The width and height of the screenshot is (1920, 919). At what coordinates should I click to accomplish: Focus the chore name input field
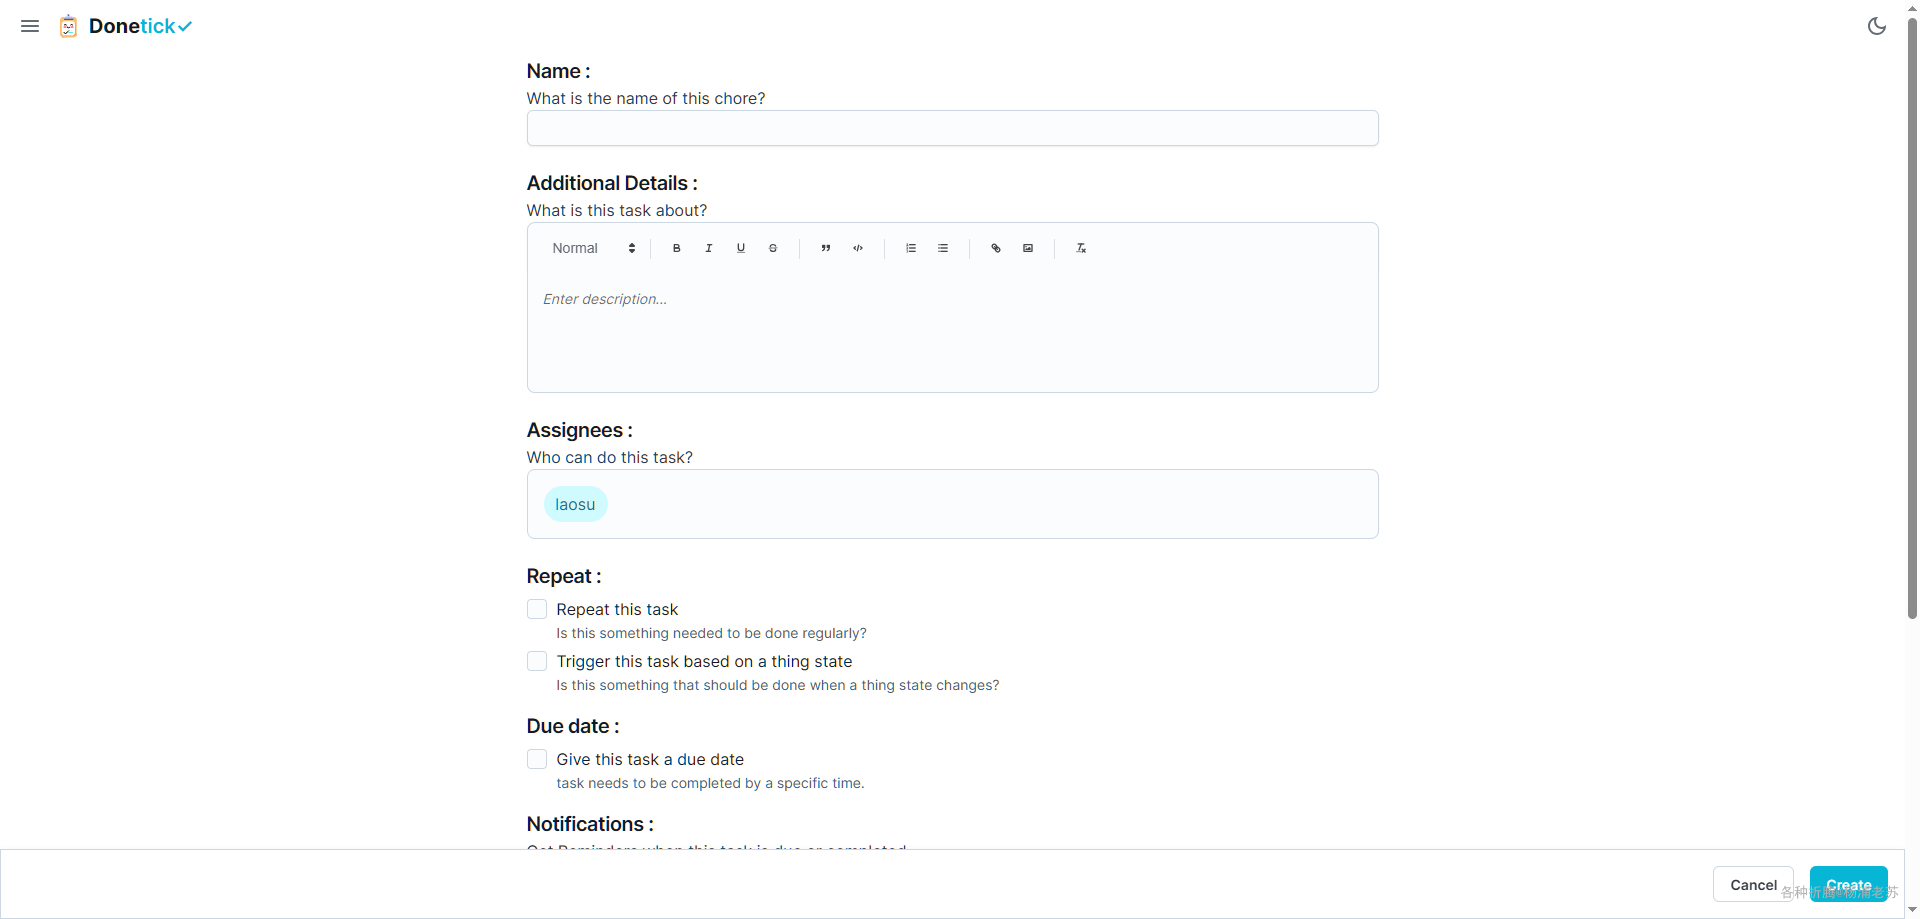pos(952,128)
